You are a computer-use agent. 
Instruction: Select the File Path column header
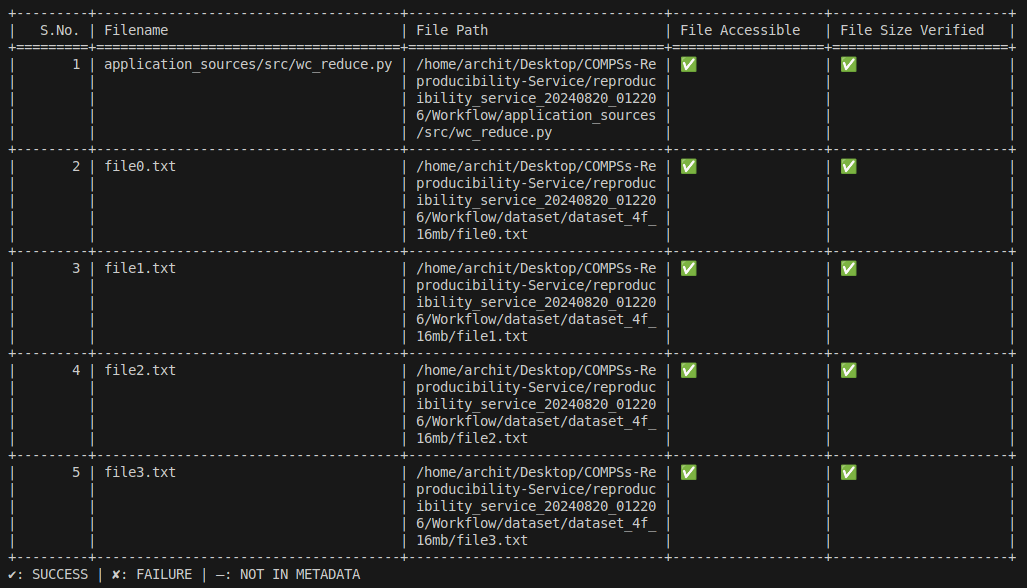tap(452, 29)
